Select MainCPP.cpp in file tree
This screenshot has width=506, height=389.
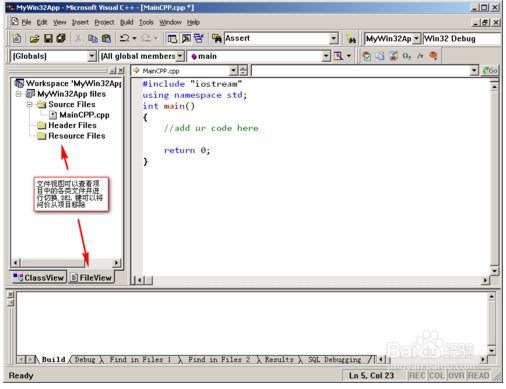click(84, 115)
